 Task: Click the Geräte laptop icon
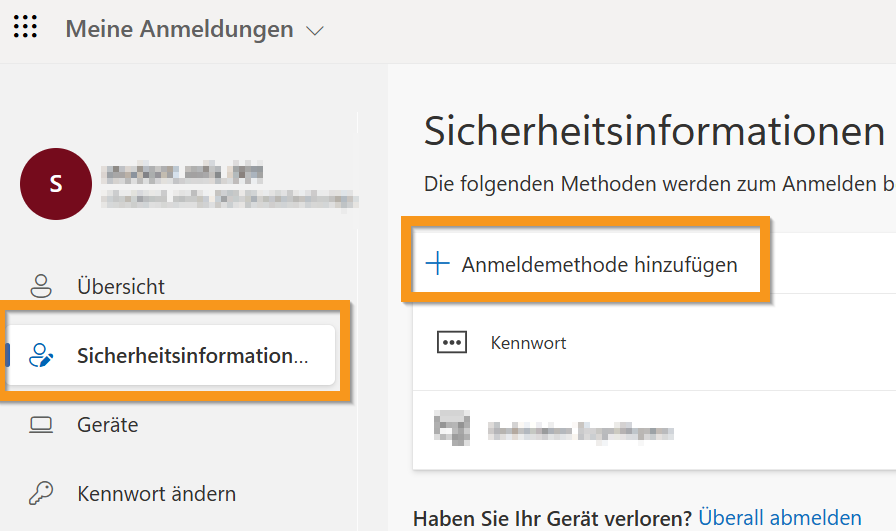click(x=41, y=425)
